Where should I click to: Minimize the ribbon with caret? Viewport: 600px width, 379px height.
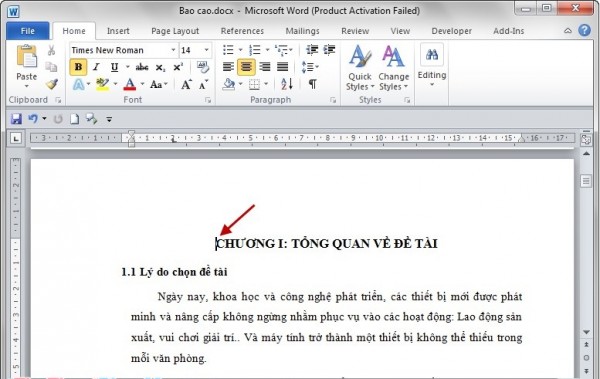(568, 31)
